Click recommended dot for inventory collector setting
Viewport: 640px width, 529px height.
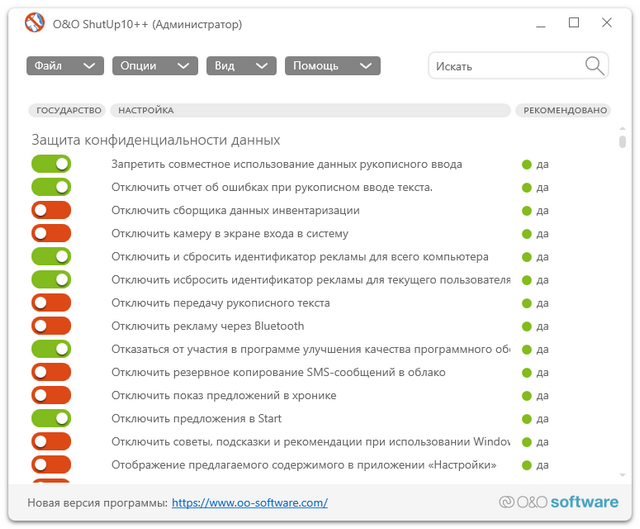pos(526,211)
